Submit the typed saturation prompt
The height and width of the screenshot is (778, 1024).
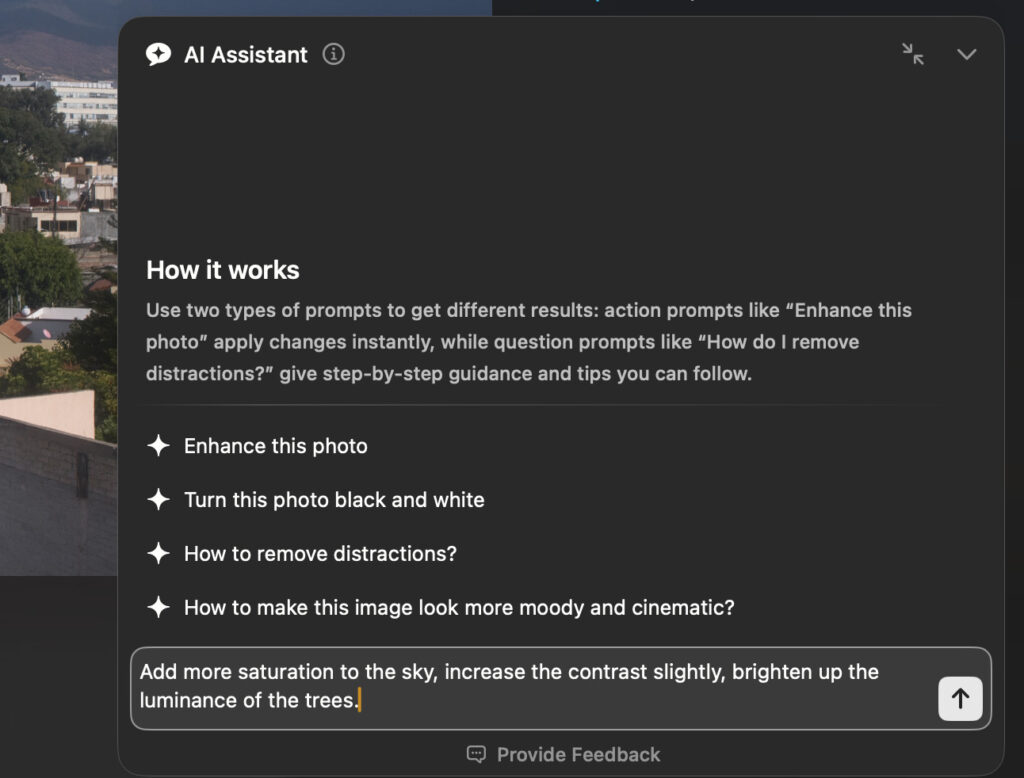tap(959, 699)
